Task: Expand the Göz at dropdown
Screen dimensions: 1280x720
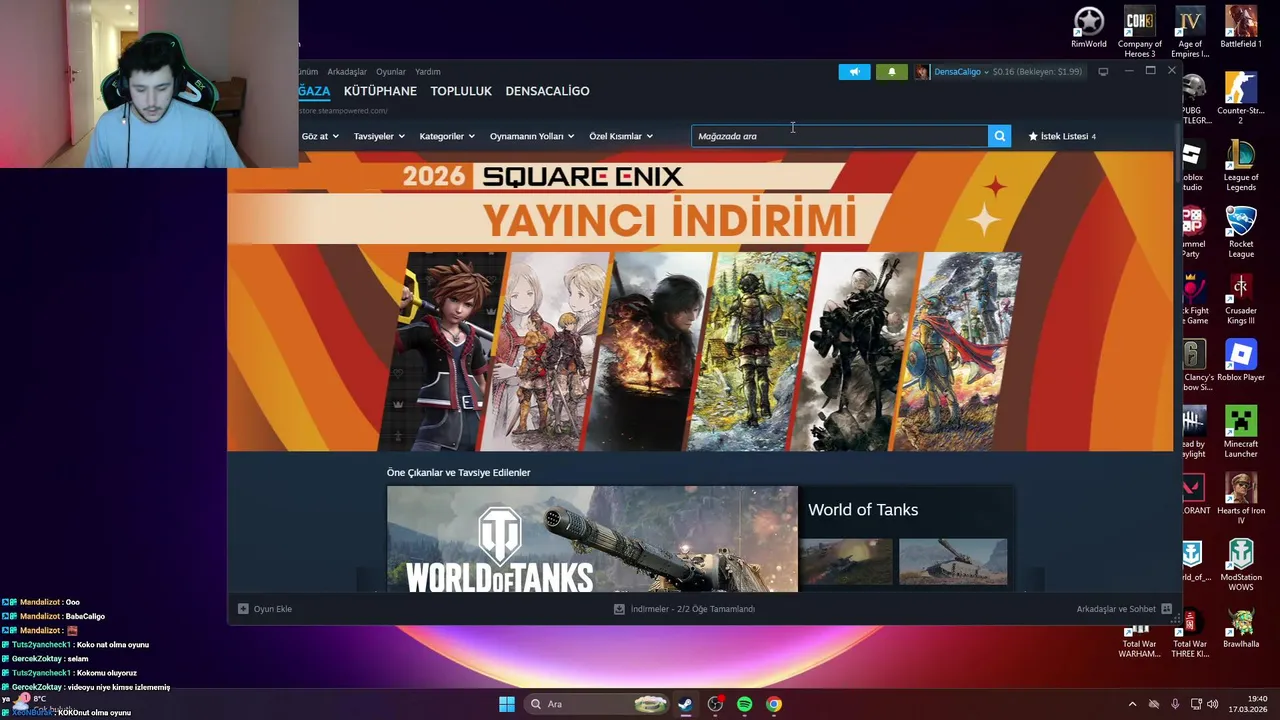Action: tap(320, 136)
